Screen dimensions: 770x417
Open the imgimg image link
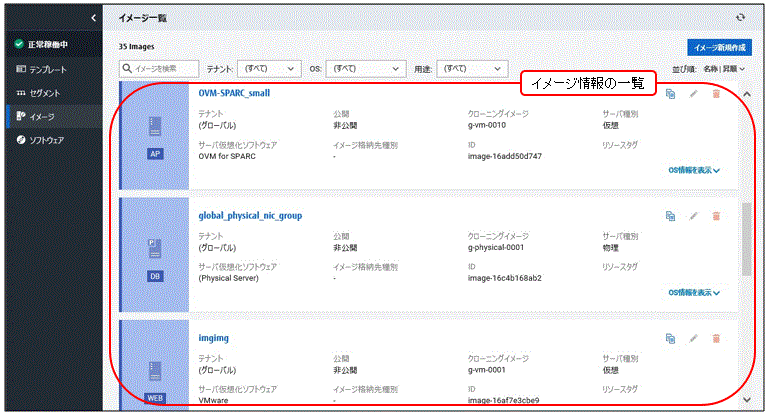(x=214, y=338)
